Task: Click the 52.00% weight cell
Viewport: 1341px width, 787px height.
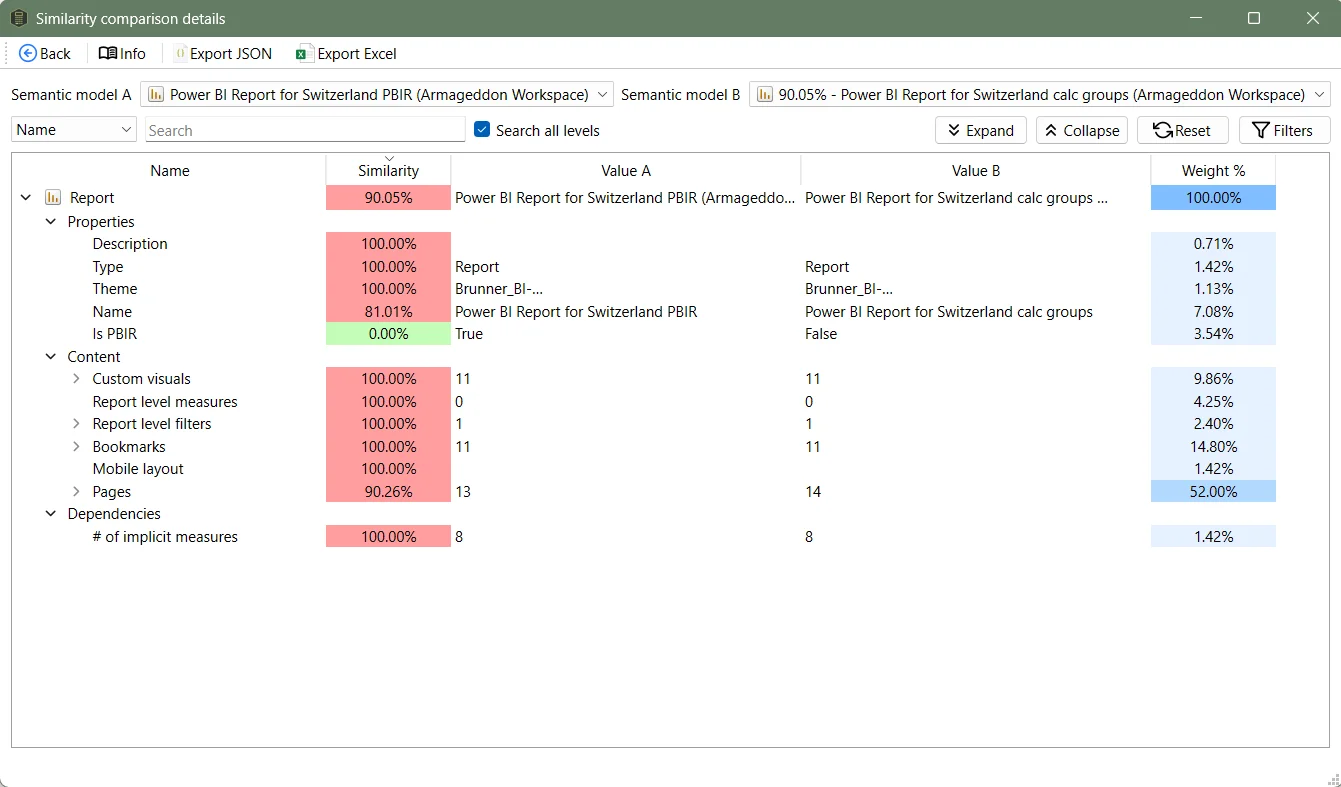Action: 1213,492
